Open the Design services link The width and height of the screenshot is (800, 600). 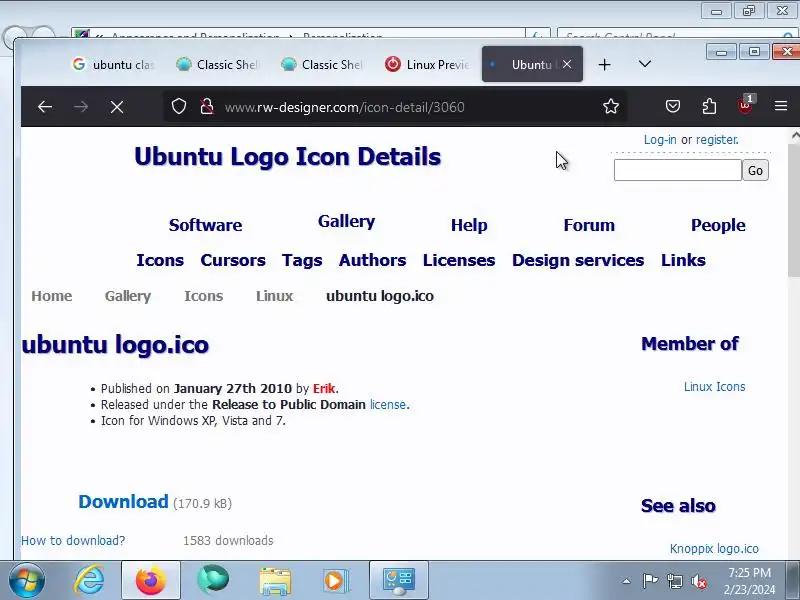[x=578, y=260]
